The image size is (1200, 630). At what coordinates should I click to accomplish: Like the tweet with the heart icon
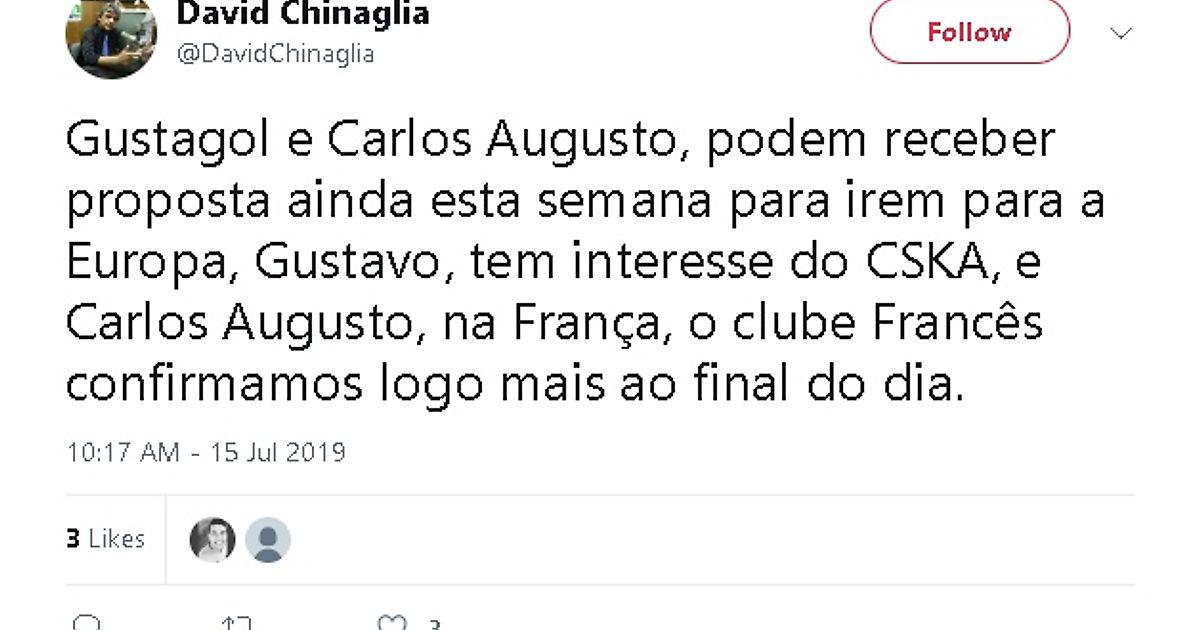pos(392,624)
